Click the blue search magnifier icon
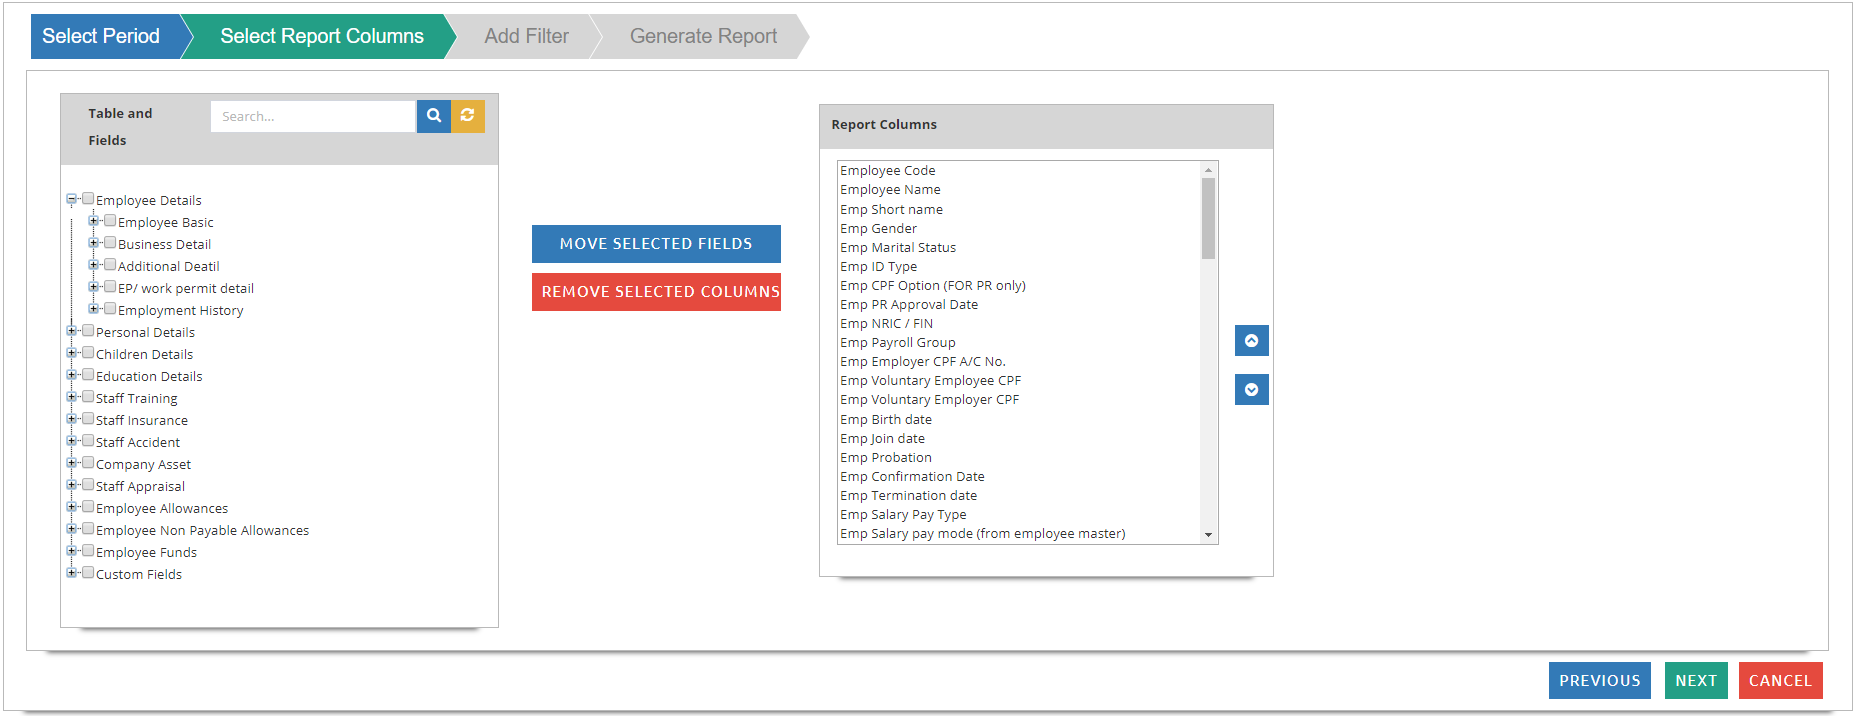 coord(433,116)
